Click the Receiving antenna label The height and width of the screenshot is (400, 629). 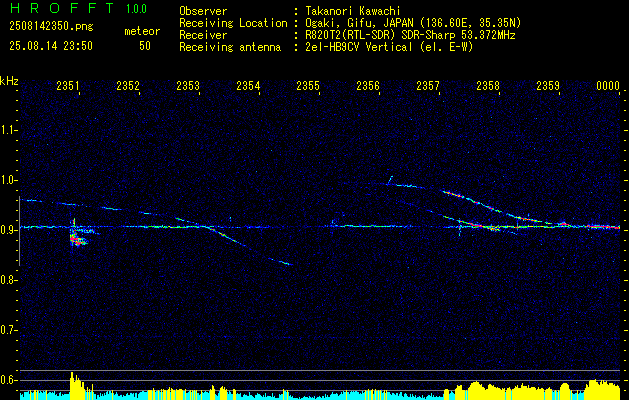tap(230, 47)
